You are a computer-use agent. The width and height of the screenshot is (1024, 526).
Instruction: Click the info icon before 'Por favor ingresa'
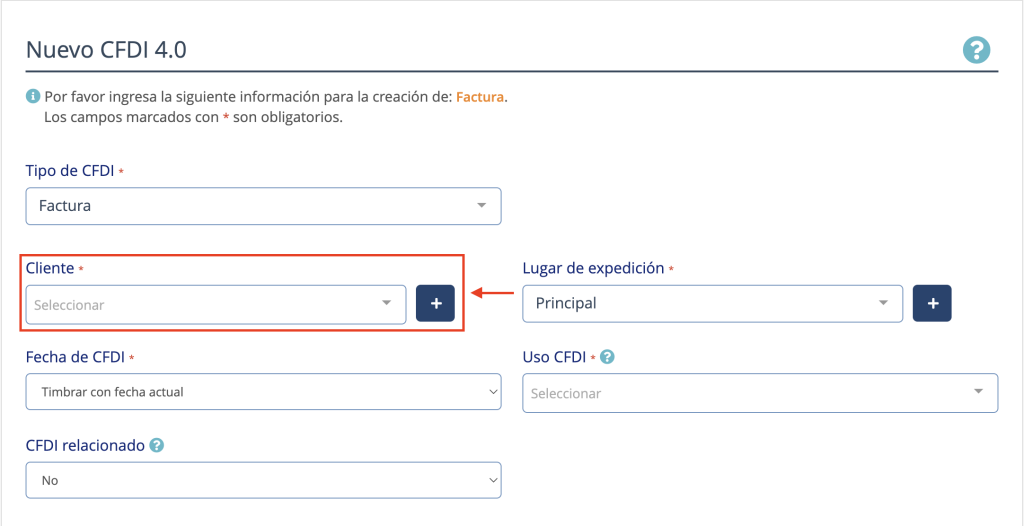pos(33,97)
